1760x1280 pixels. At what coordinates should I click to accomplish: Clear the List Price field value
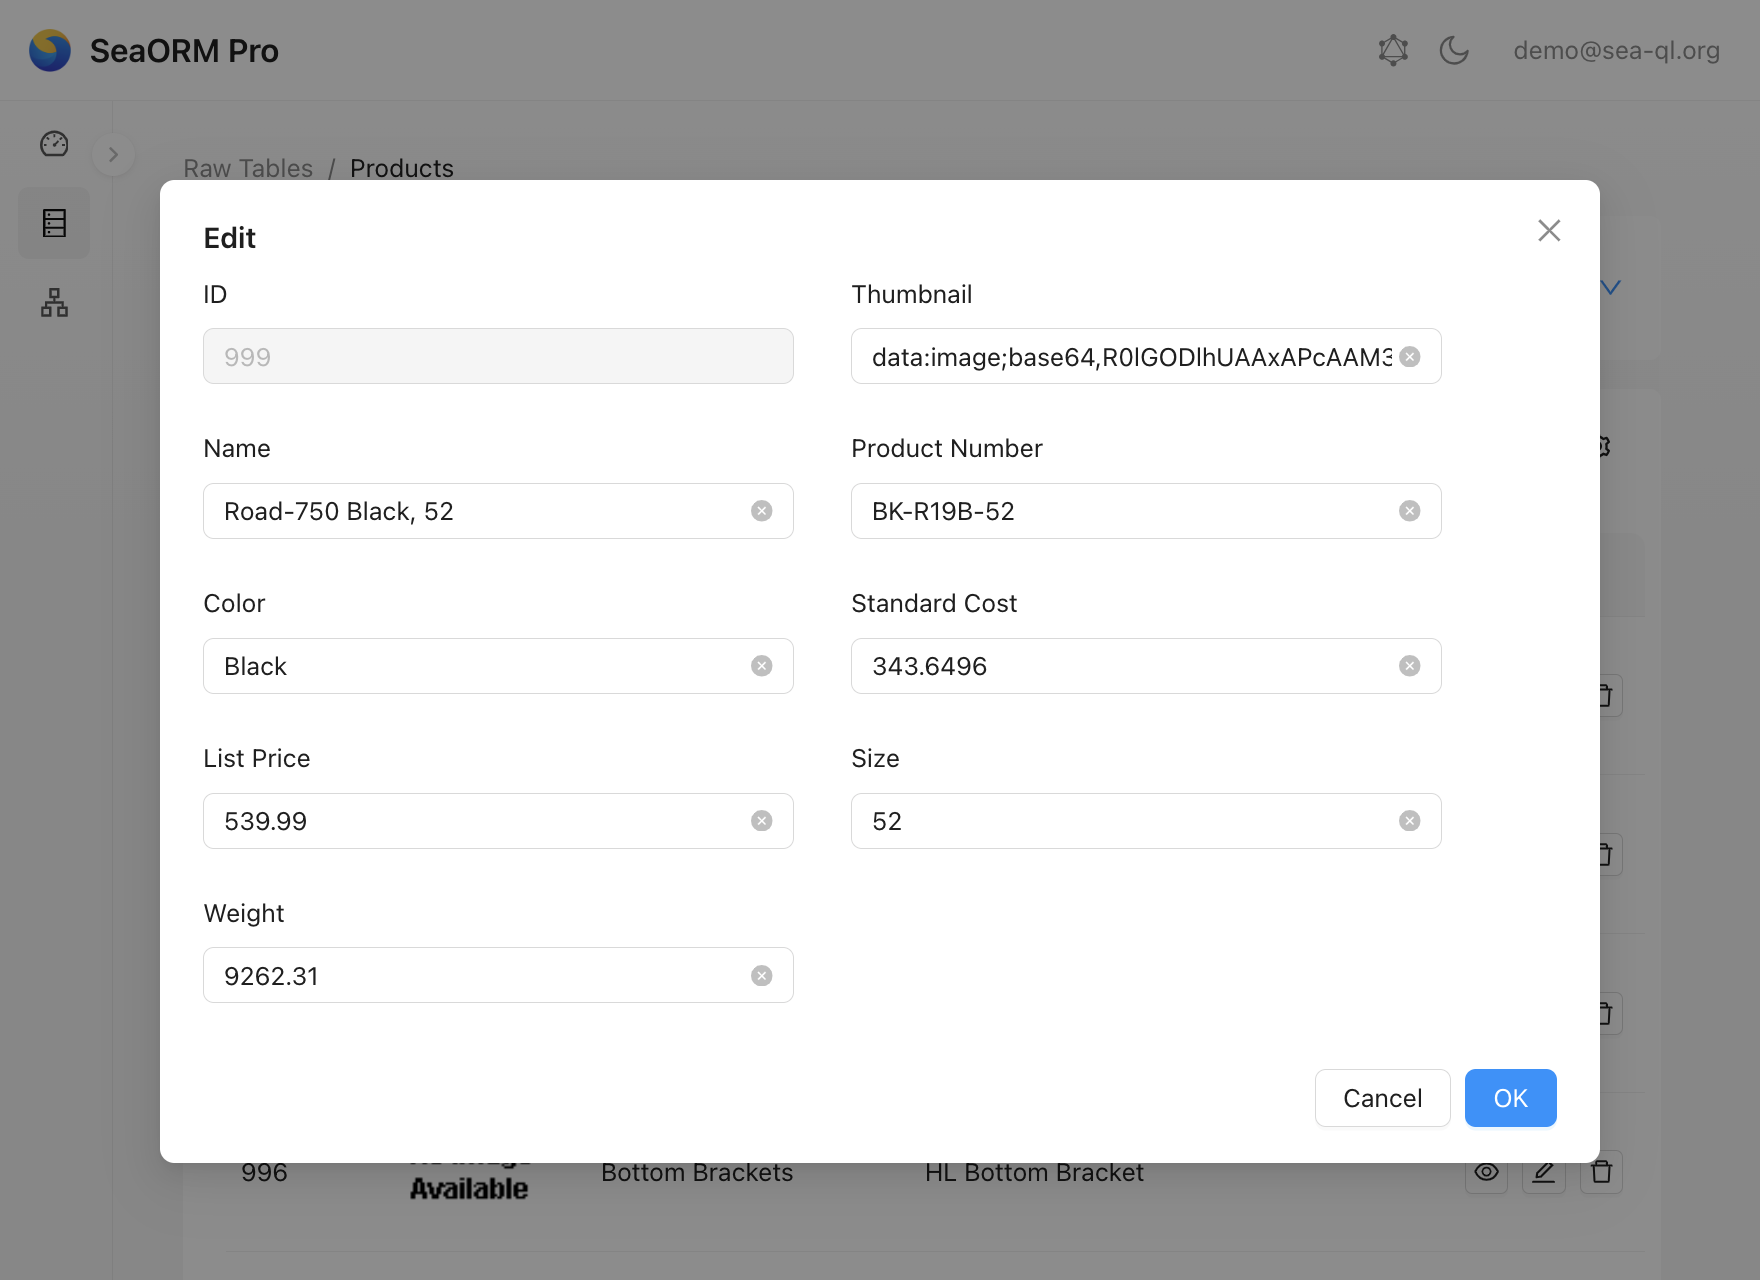(x=762, y=821)
